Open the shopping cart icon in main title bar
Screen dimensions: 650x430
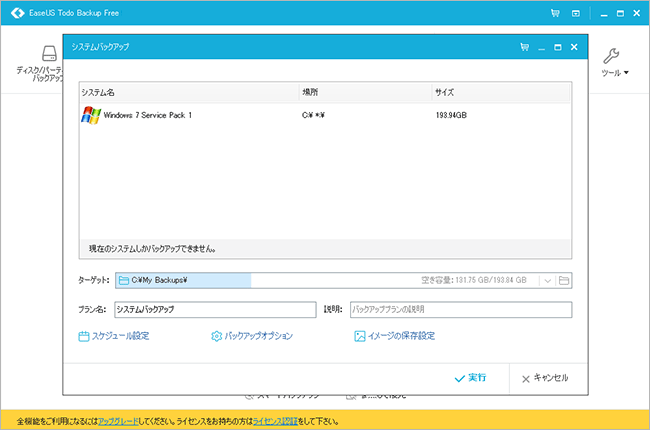(x=555, y=13)
